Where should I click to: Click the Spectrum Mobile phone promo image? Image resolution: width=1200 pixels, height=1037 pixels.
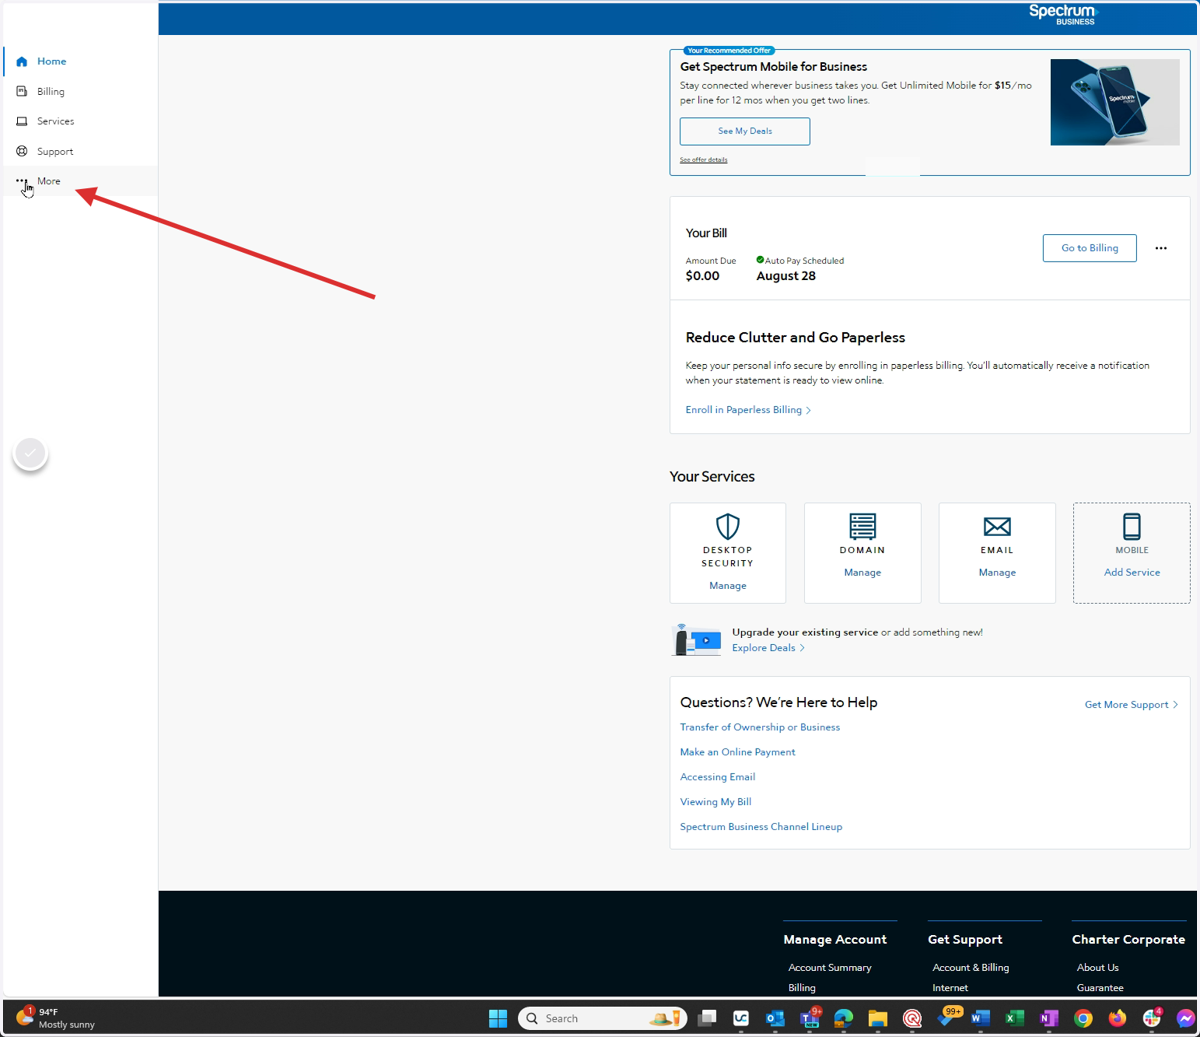[x=1115, y=102]
